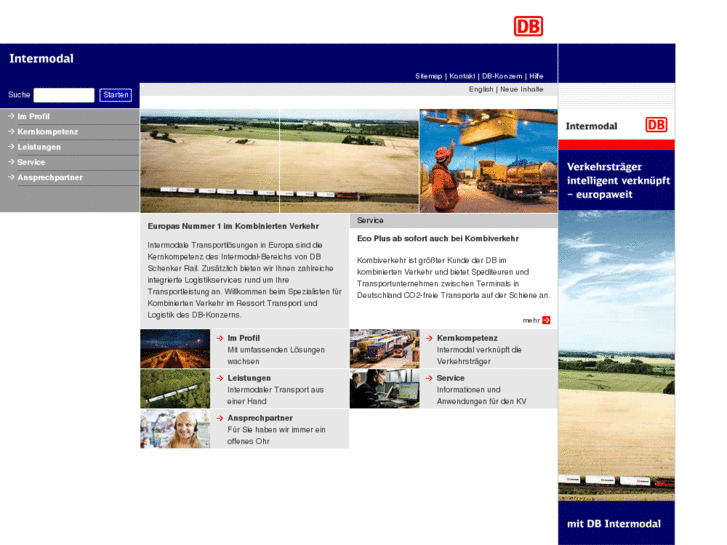Click the mehr link under Eco Plus article
The height and width of the screenshot is (545, 727).
click(531, 320)
